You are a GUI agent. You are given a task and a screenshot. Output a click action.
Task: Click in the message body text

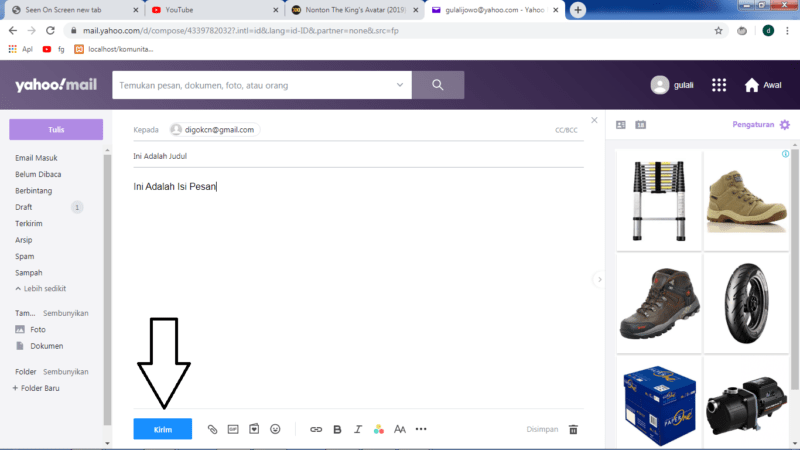point(175,187)
